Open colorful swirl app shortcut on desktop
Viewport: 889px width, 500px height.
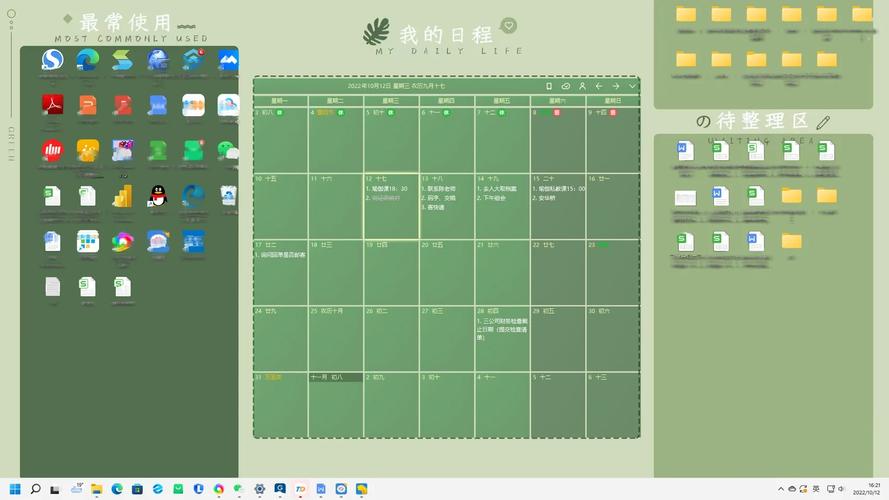click(122, 241)
